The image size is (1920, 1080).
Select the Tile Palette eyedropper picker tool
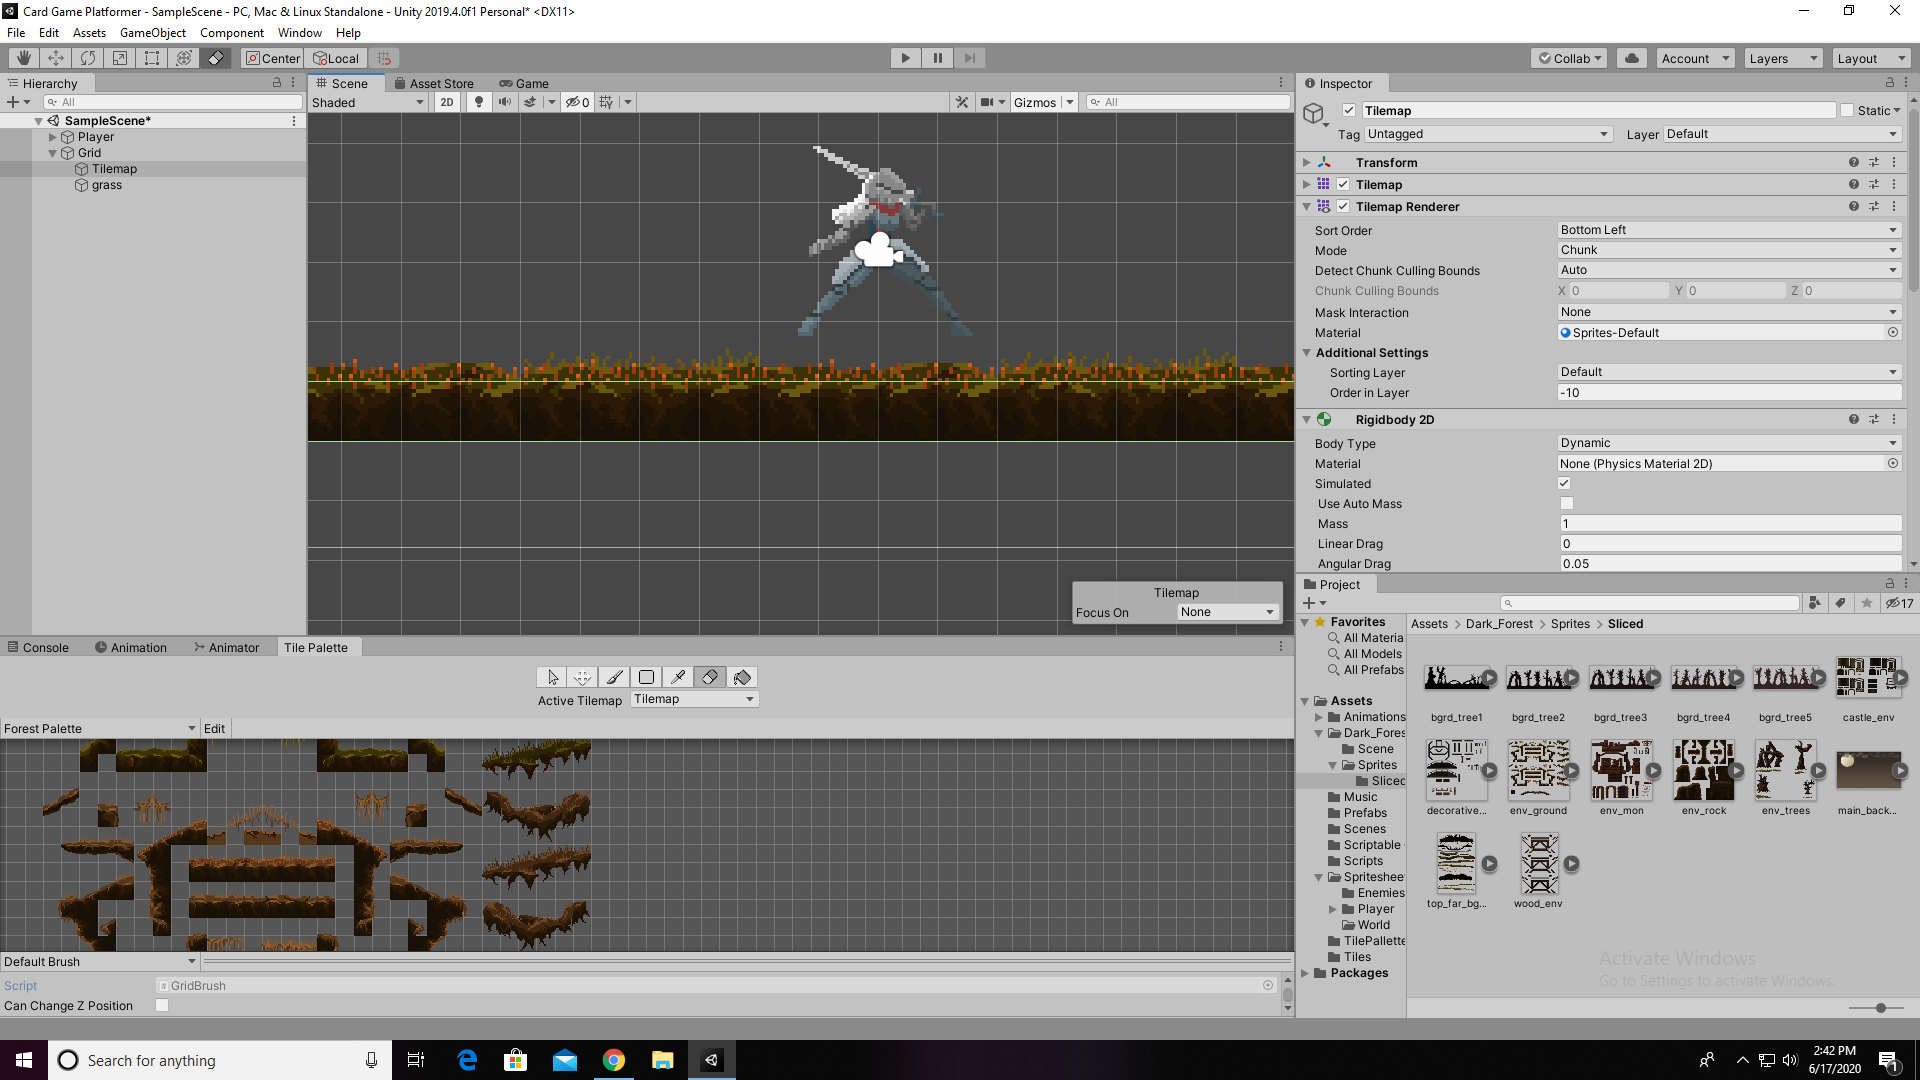(x=678, y=677)
